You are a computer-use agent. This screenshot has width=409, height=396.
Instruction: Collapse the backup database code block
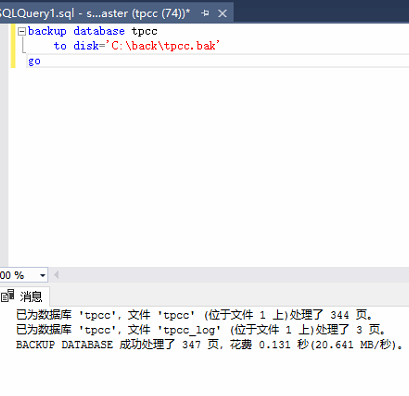coord(22,32)
